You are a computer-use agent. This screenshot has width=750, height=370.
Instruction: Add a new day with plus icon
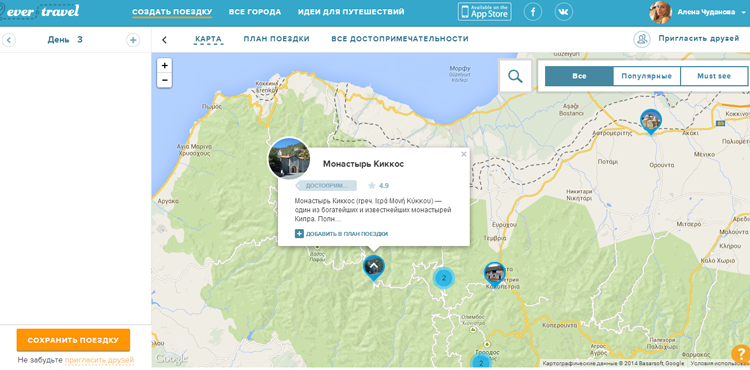pos(133,40)
